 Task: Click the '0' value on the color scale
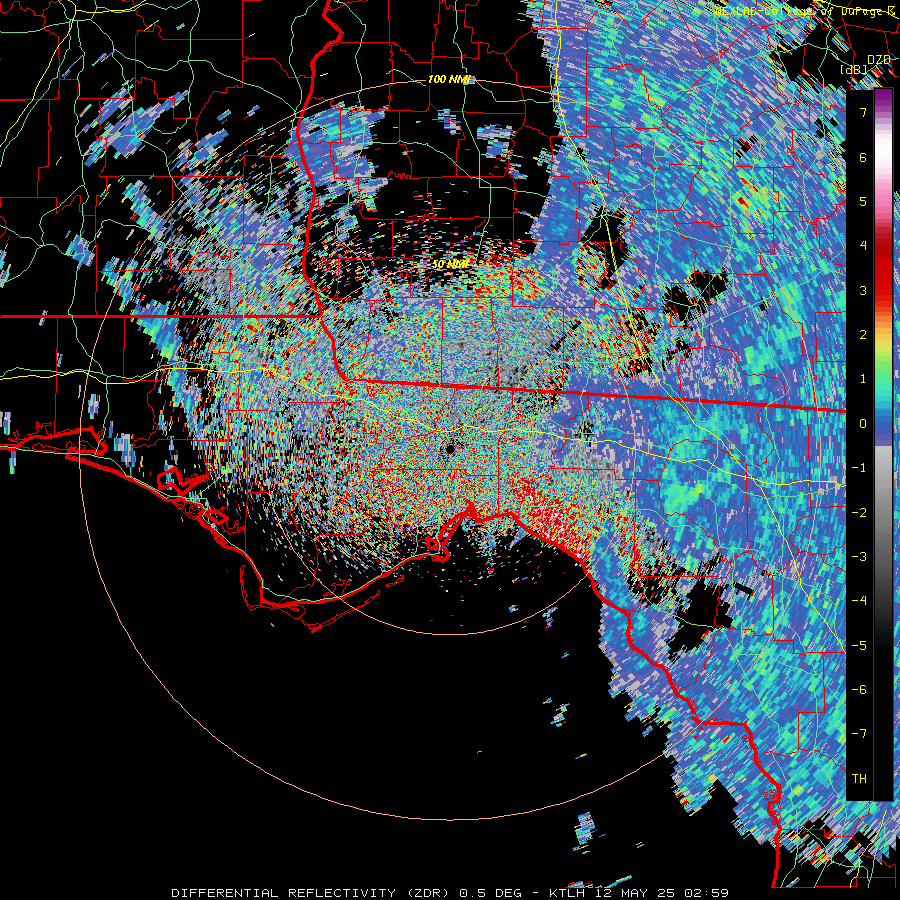coord(863,423)
